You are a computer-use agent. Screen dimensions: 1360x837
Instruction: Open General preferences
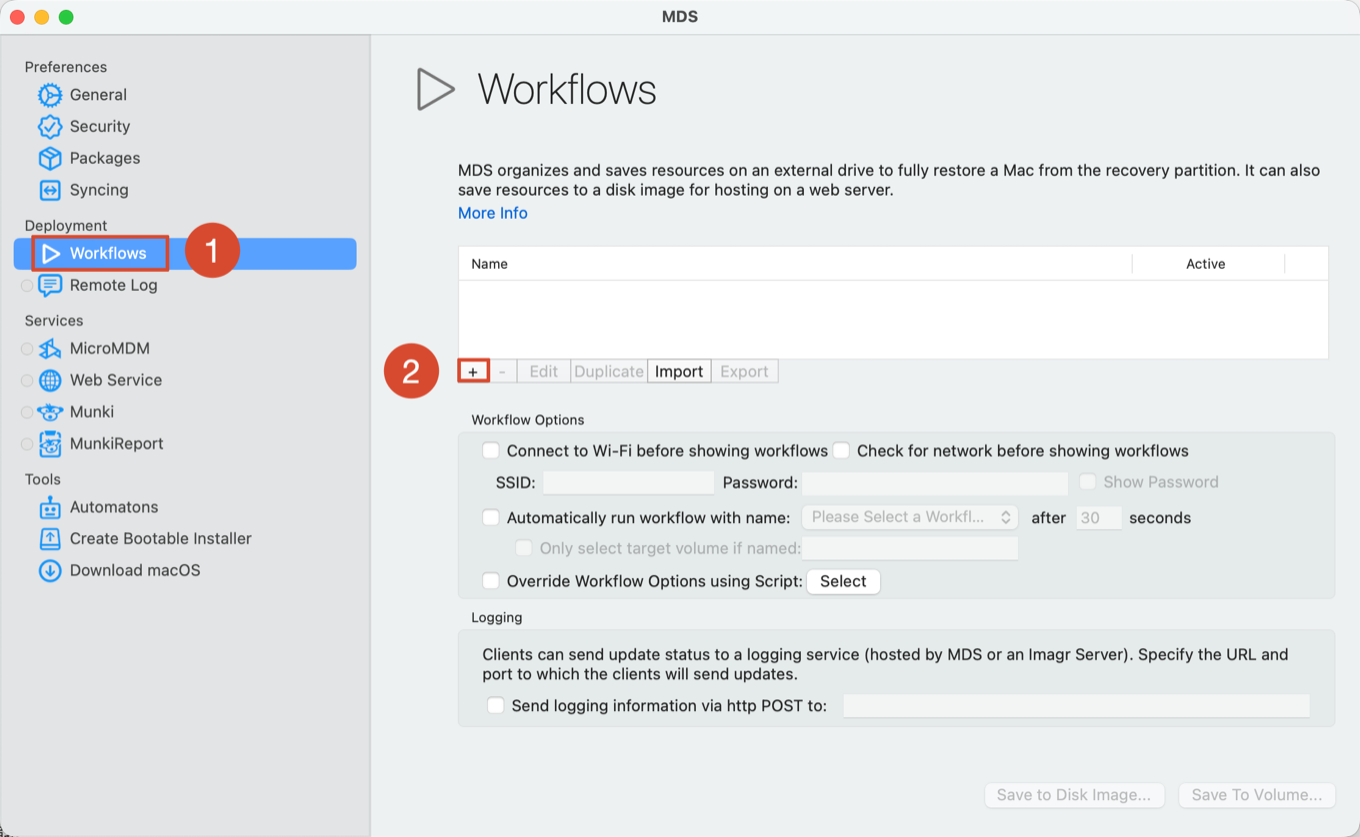click(98, 95)
